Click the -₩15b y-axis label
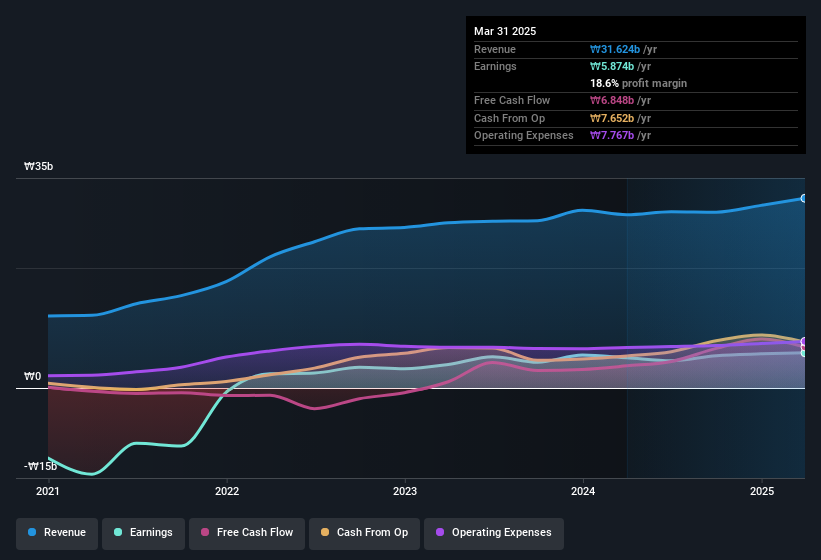Viewport: 821px width, 560px height. tap(40, 466)
